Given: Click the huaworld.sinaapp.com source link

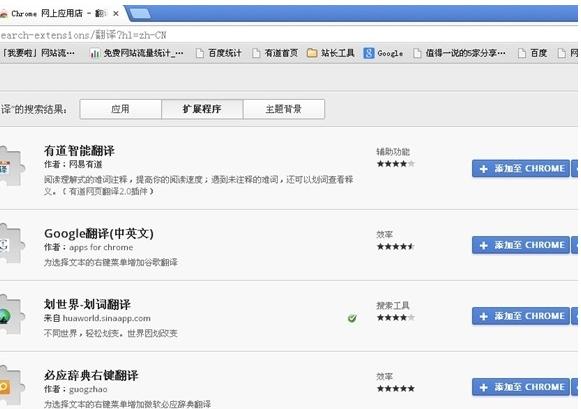Looking at the screenshot, I should point(107,318).
